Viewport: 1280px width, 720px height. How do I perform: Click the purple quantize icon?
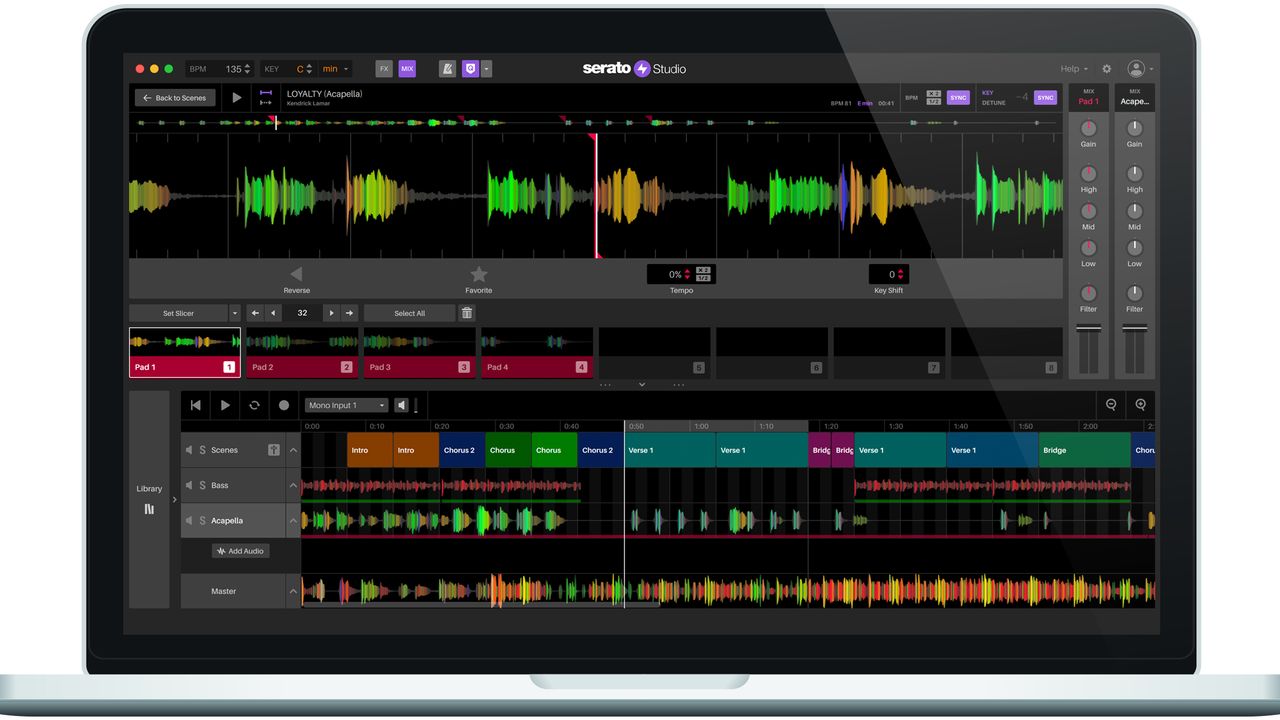pos(470,69)
